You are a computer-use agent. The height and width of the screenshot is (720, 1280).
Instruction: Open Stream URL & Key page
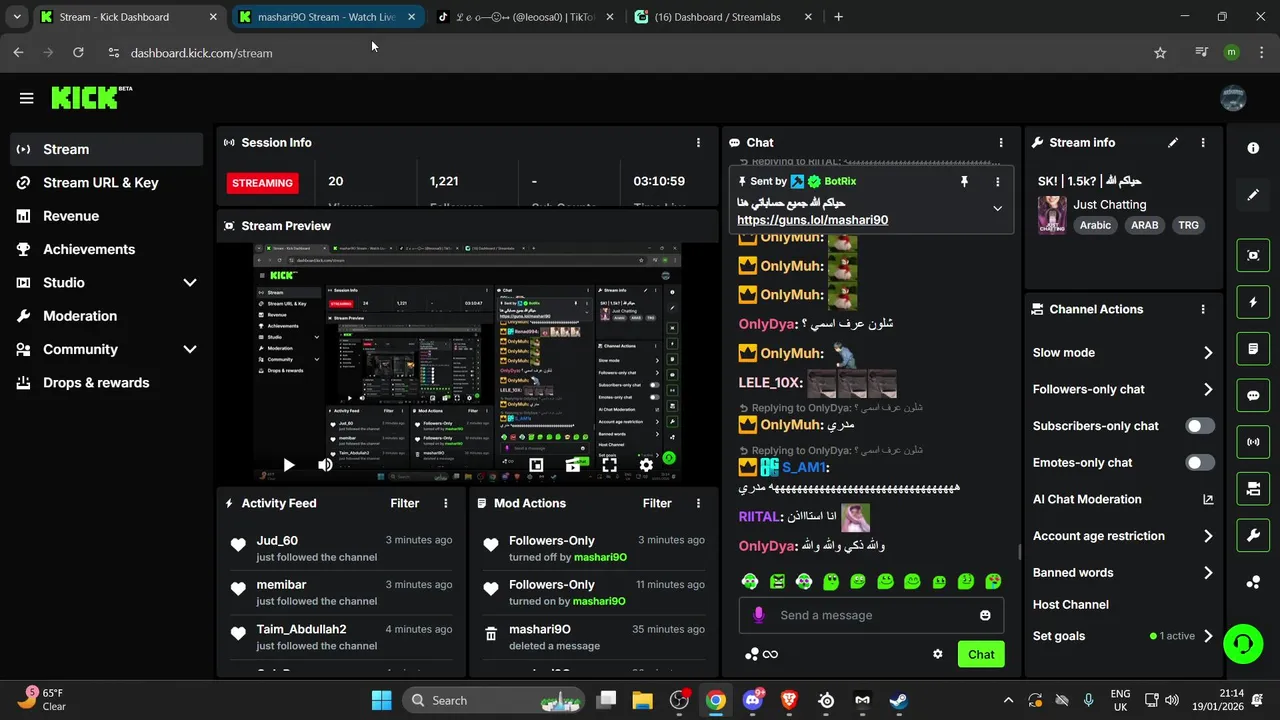click(107, 183)
